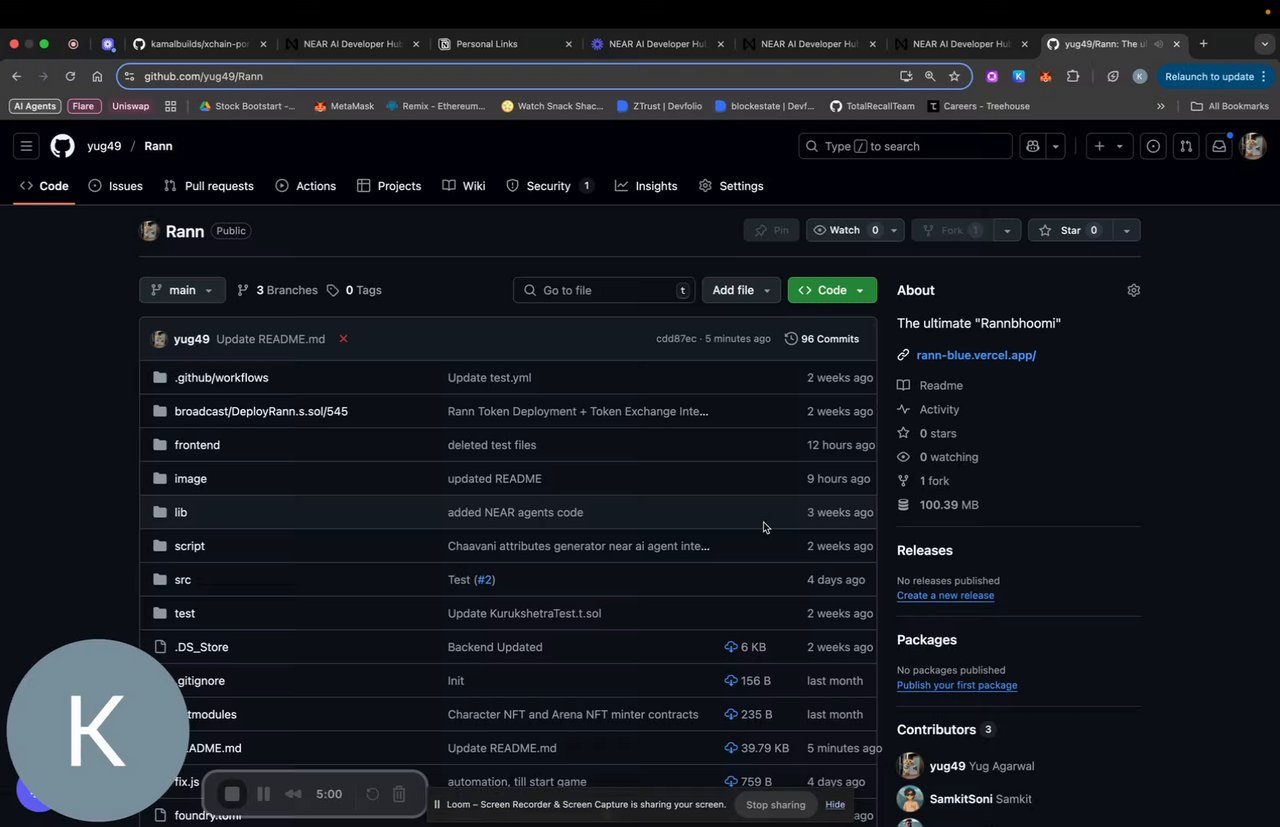Restart the Loom recording
Screen dimensions: 1280x827
[372, 794]
